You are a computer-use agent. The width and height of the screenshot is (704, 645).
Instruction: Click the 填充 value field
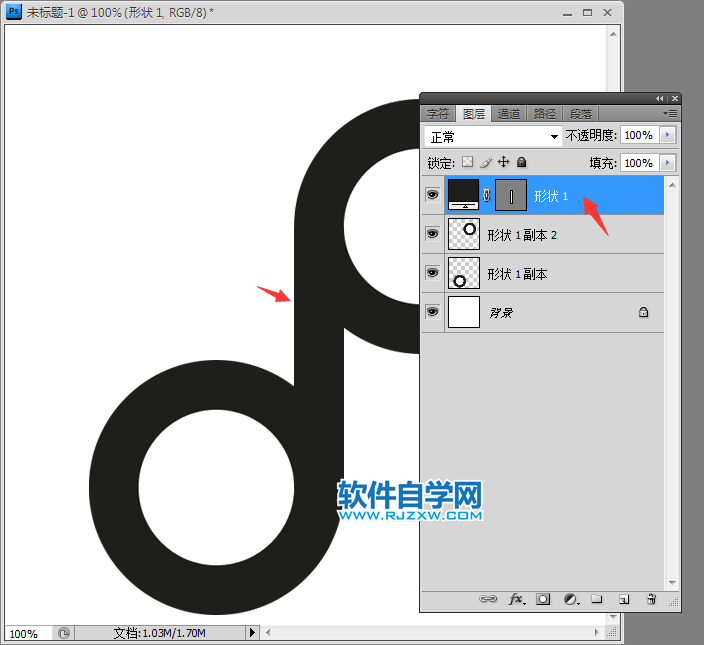pyautogui.click(x=640, y=162)
